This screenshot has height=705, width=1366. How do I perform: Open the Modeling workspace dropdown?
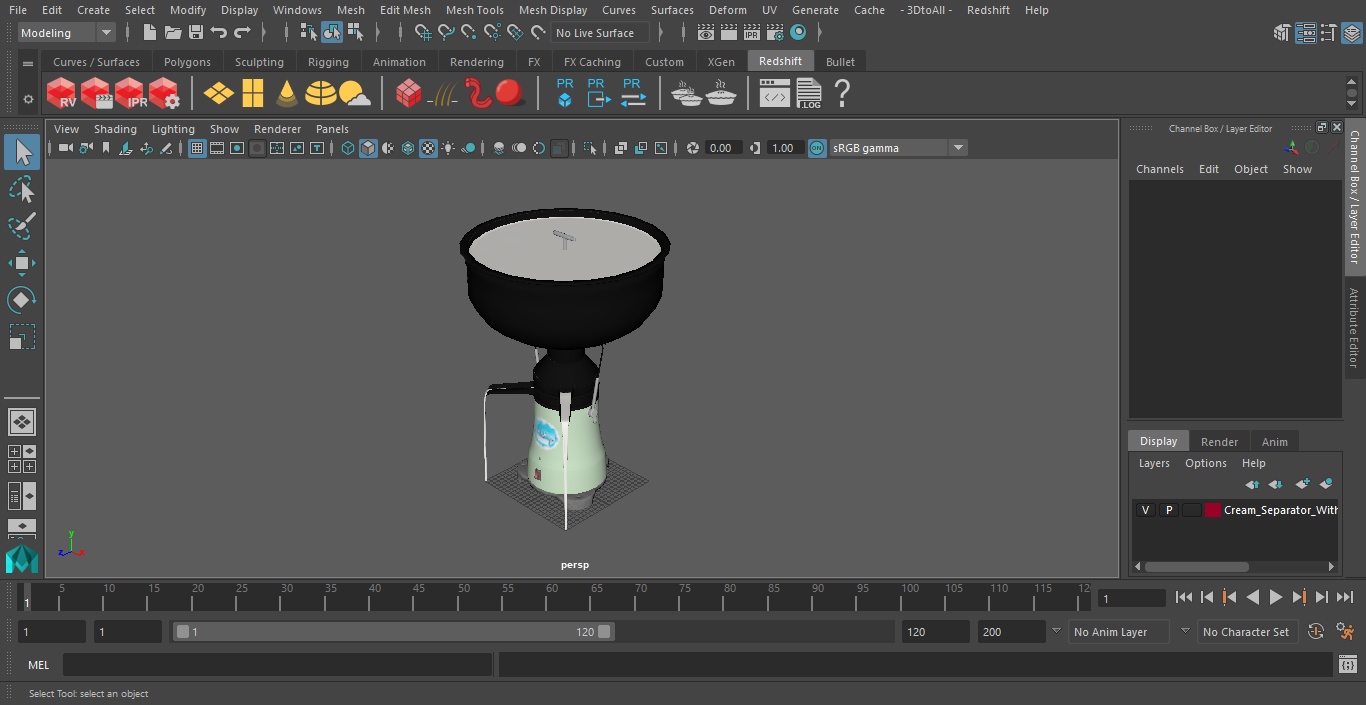coord(67,33)
